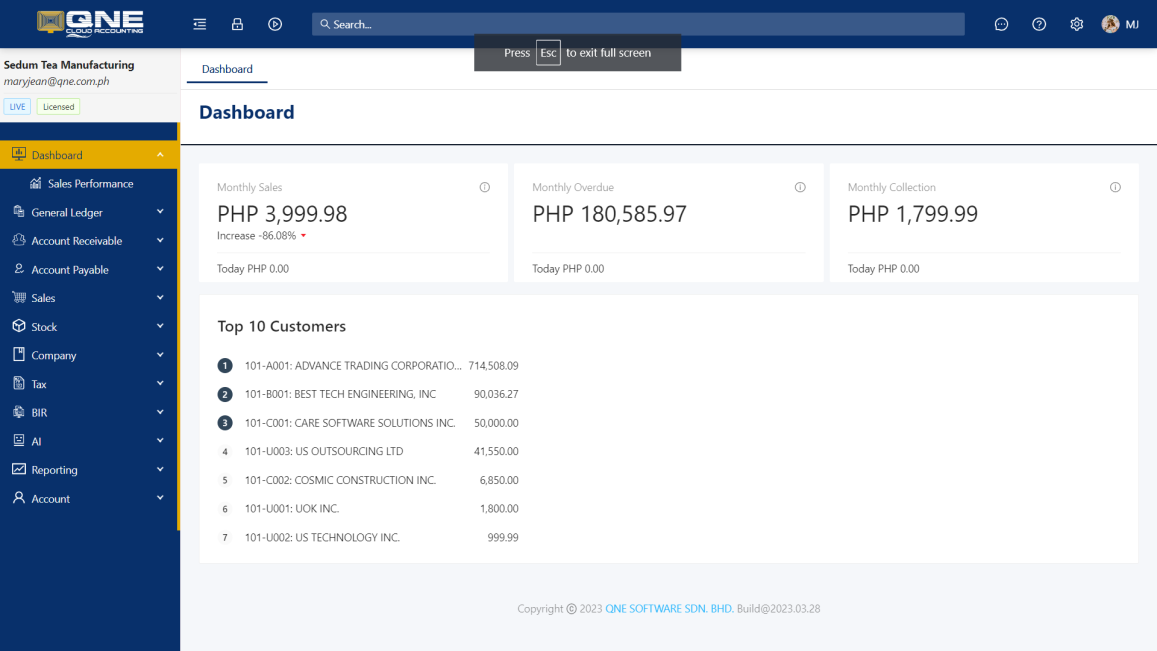
Task: Expand the AI menu chevron
Action: [160, 441]
